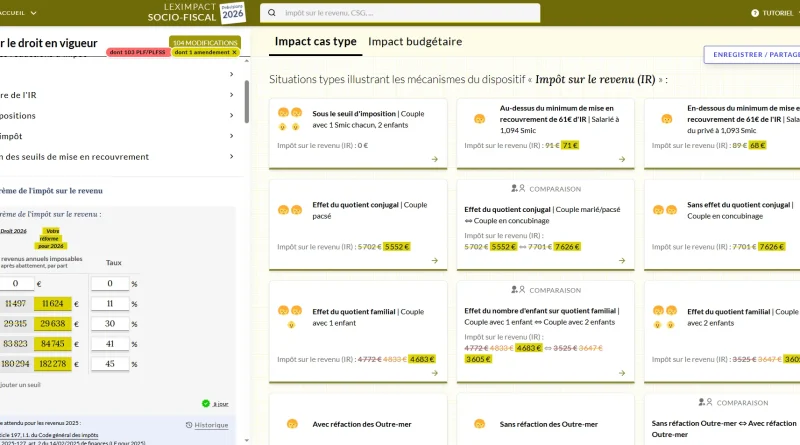Click the Tutoriel question mark icon

tap(755, 13)
